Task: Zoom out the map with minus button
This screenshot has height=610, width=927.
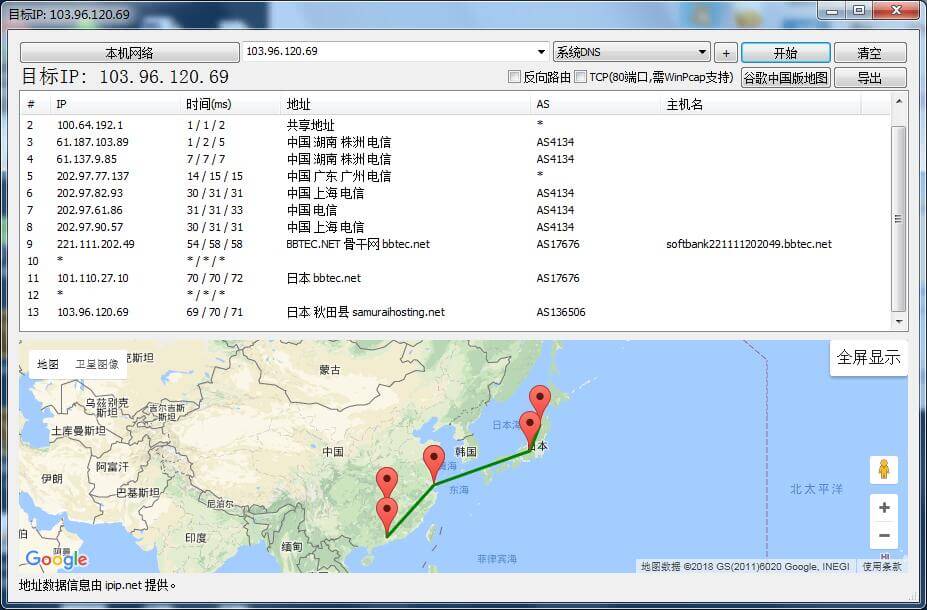Action: click(x=883, y=536)
